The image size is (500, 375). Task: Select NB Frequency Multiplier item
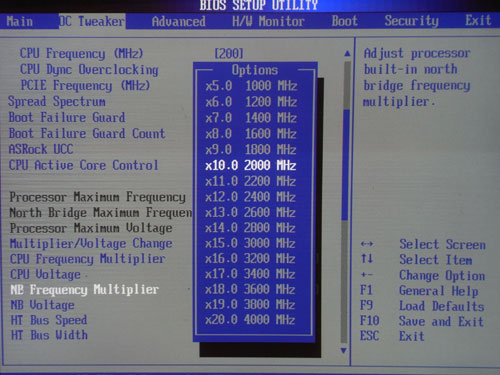tap(85, 290)
